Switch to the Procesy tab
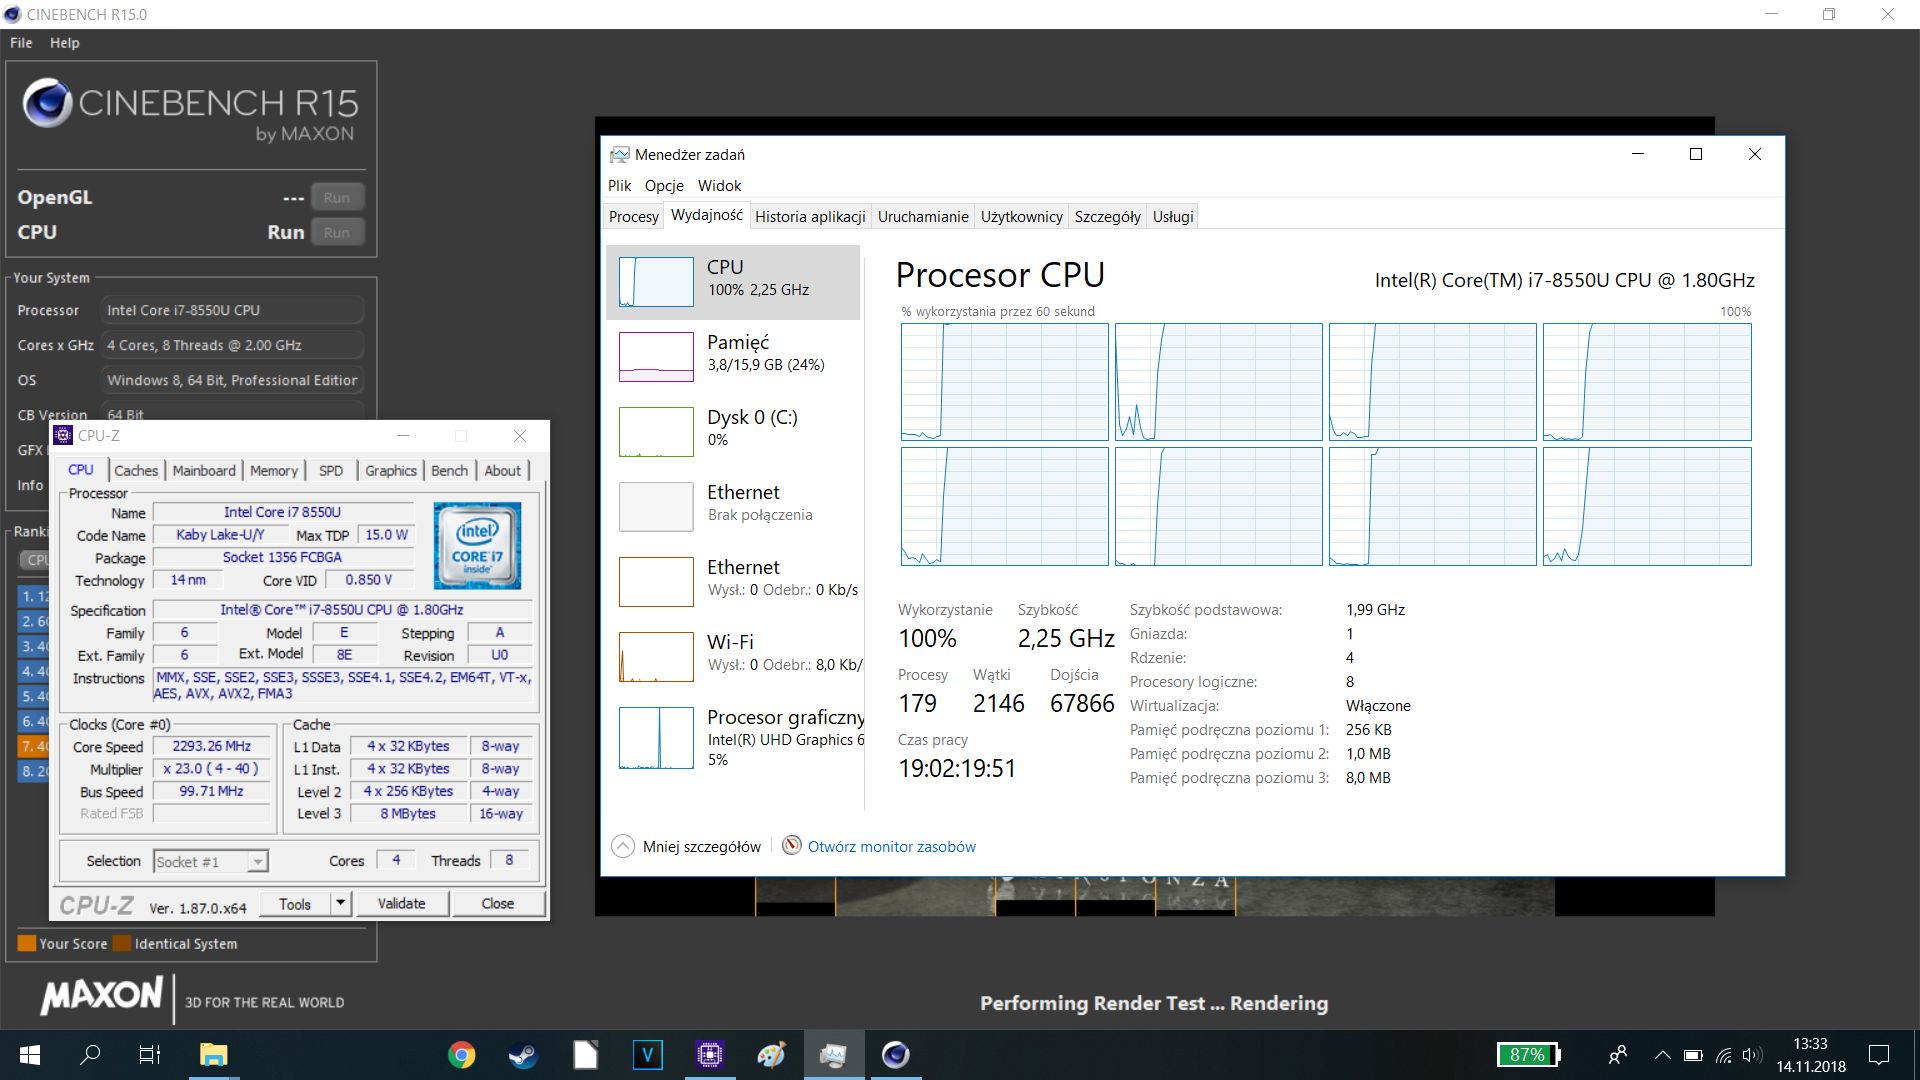Image resolution: width=1920 pixels, height=1080 pixels. [634, 217]
